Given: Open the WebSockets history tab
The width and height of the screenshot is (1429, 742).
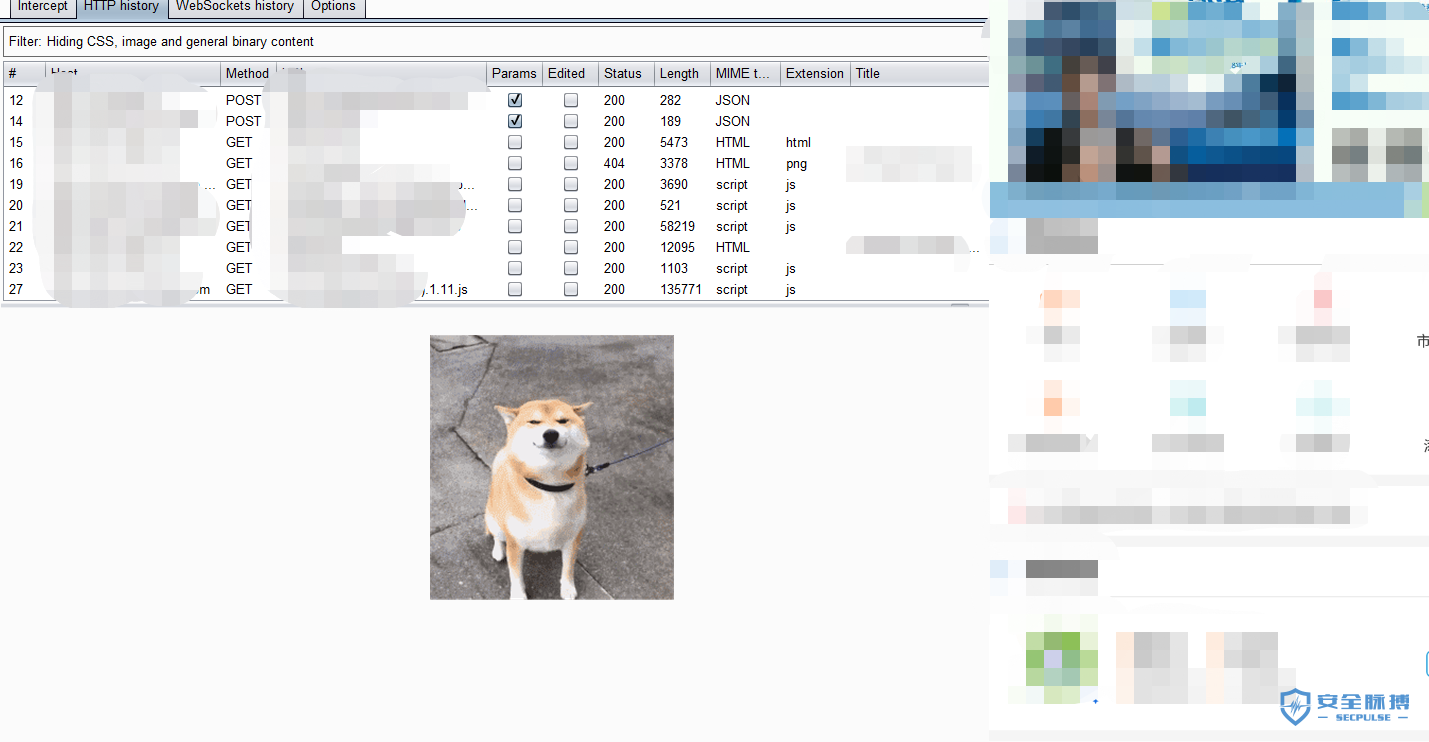Looking at the screenshot, I should pos(235,7).
